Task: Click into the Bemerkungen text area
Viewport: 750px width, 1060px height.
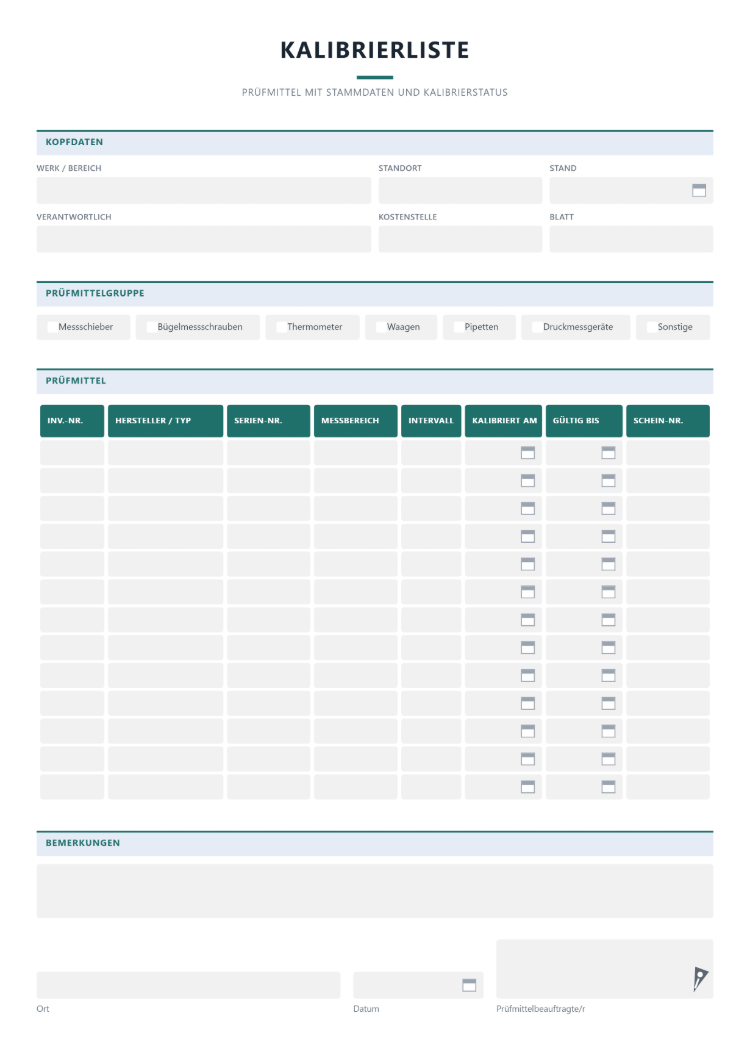Action: coord(375,891)
